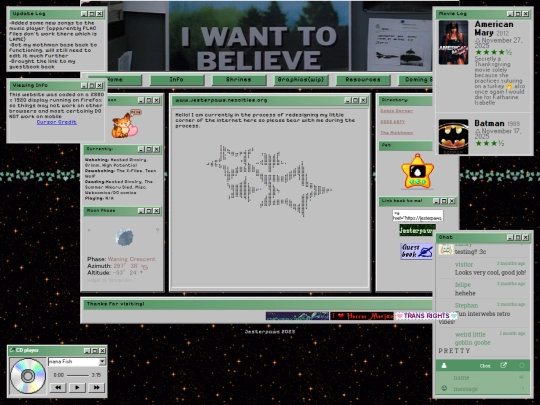The height and width of the screenshot is (405, 540).
Task: Click the Trans Rights badge
Action: pyautogui.click(x=426, y=316)
